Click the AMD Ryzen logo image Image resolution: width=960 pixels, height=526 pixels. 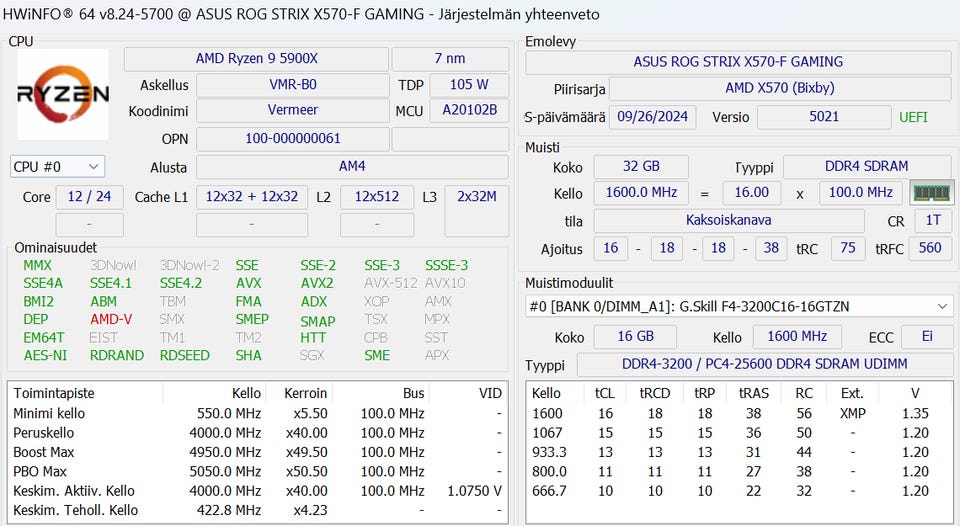pyautogui.click(x=63, y=97)
